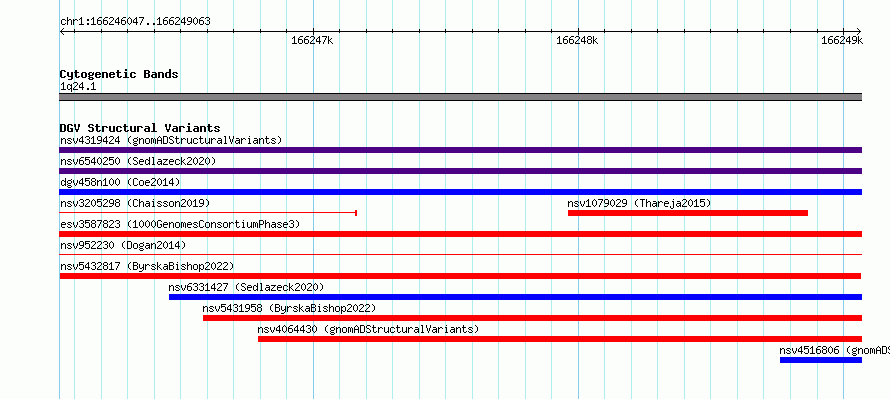The width and height of the screenshot is (890, 399).
Task: Click the nsv5432817 red variant bar
Action: 460,276
